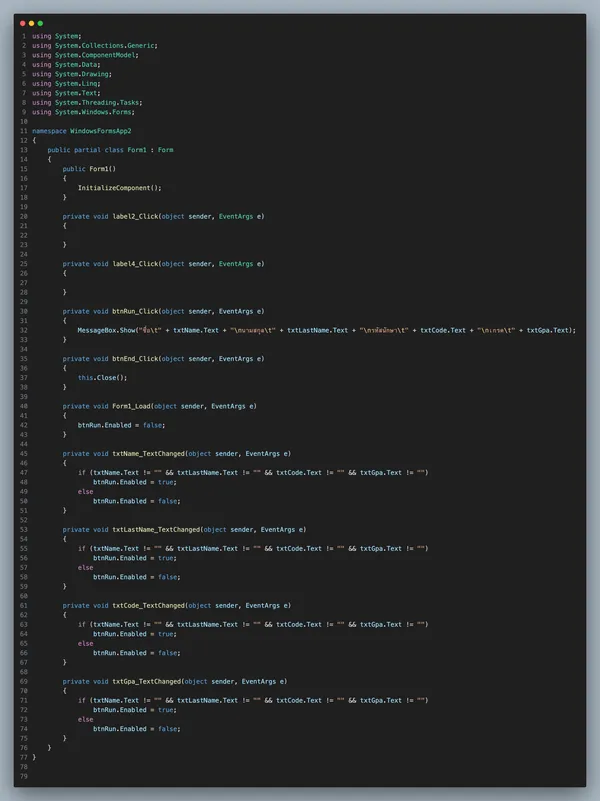The height and width of the screenshot is (801, 600).
Task: Click line number 10 in the gutter
Action: 23,122
